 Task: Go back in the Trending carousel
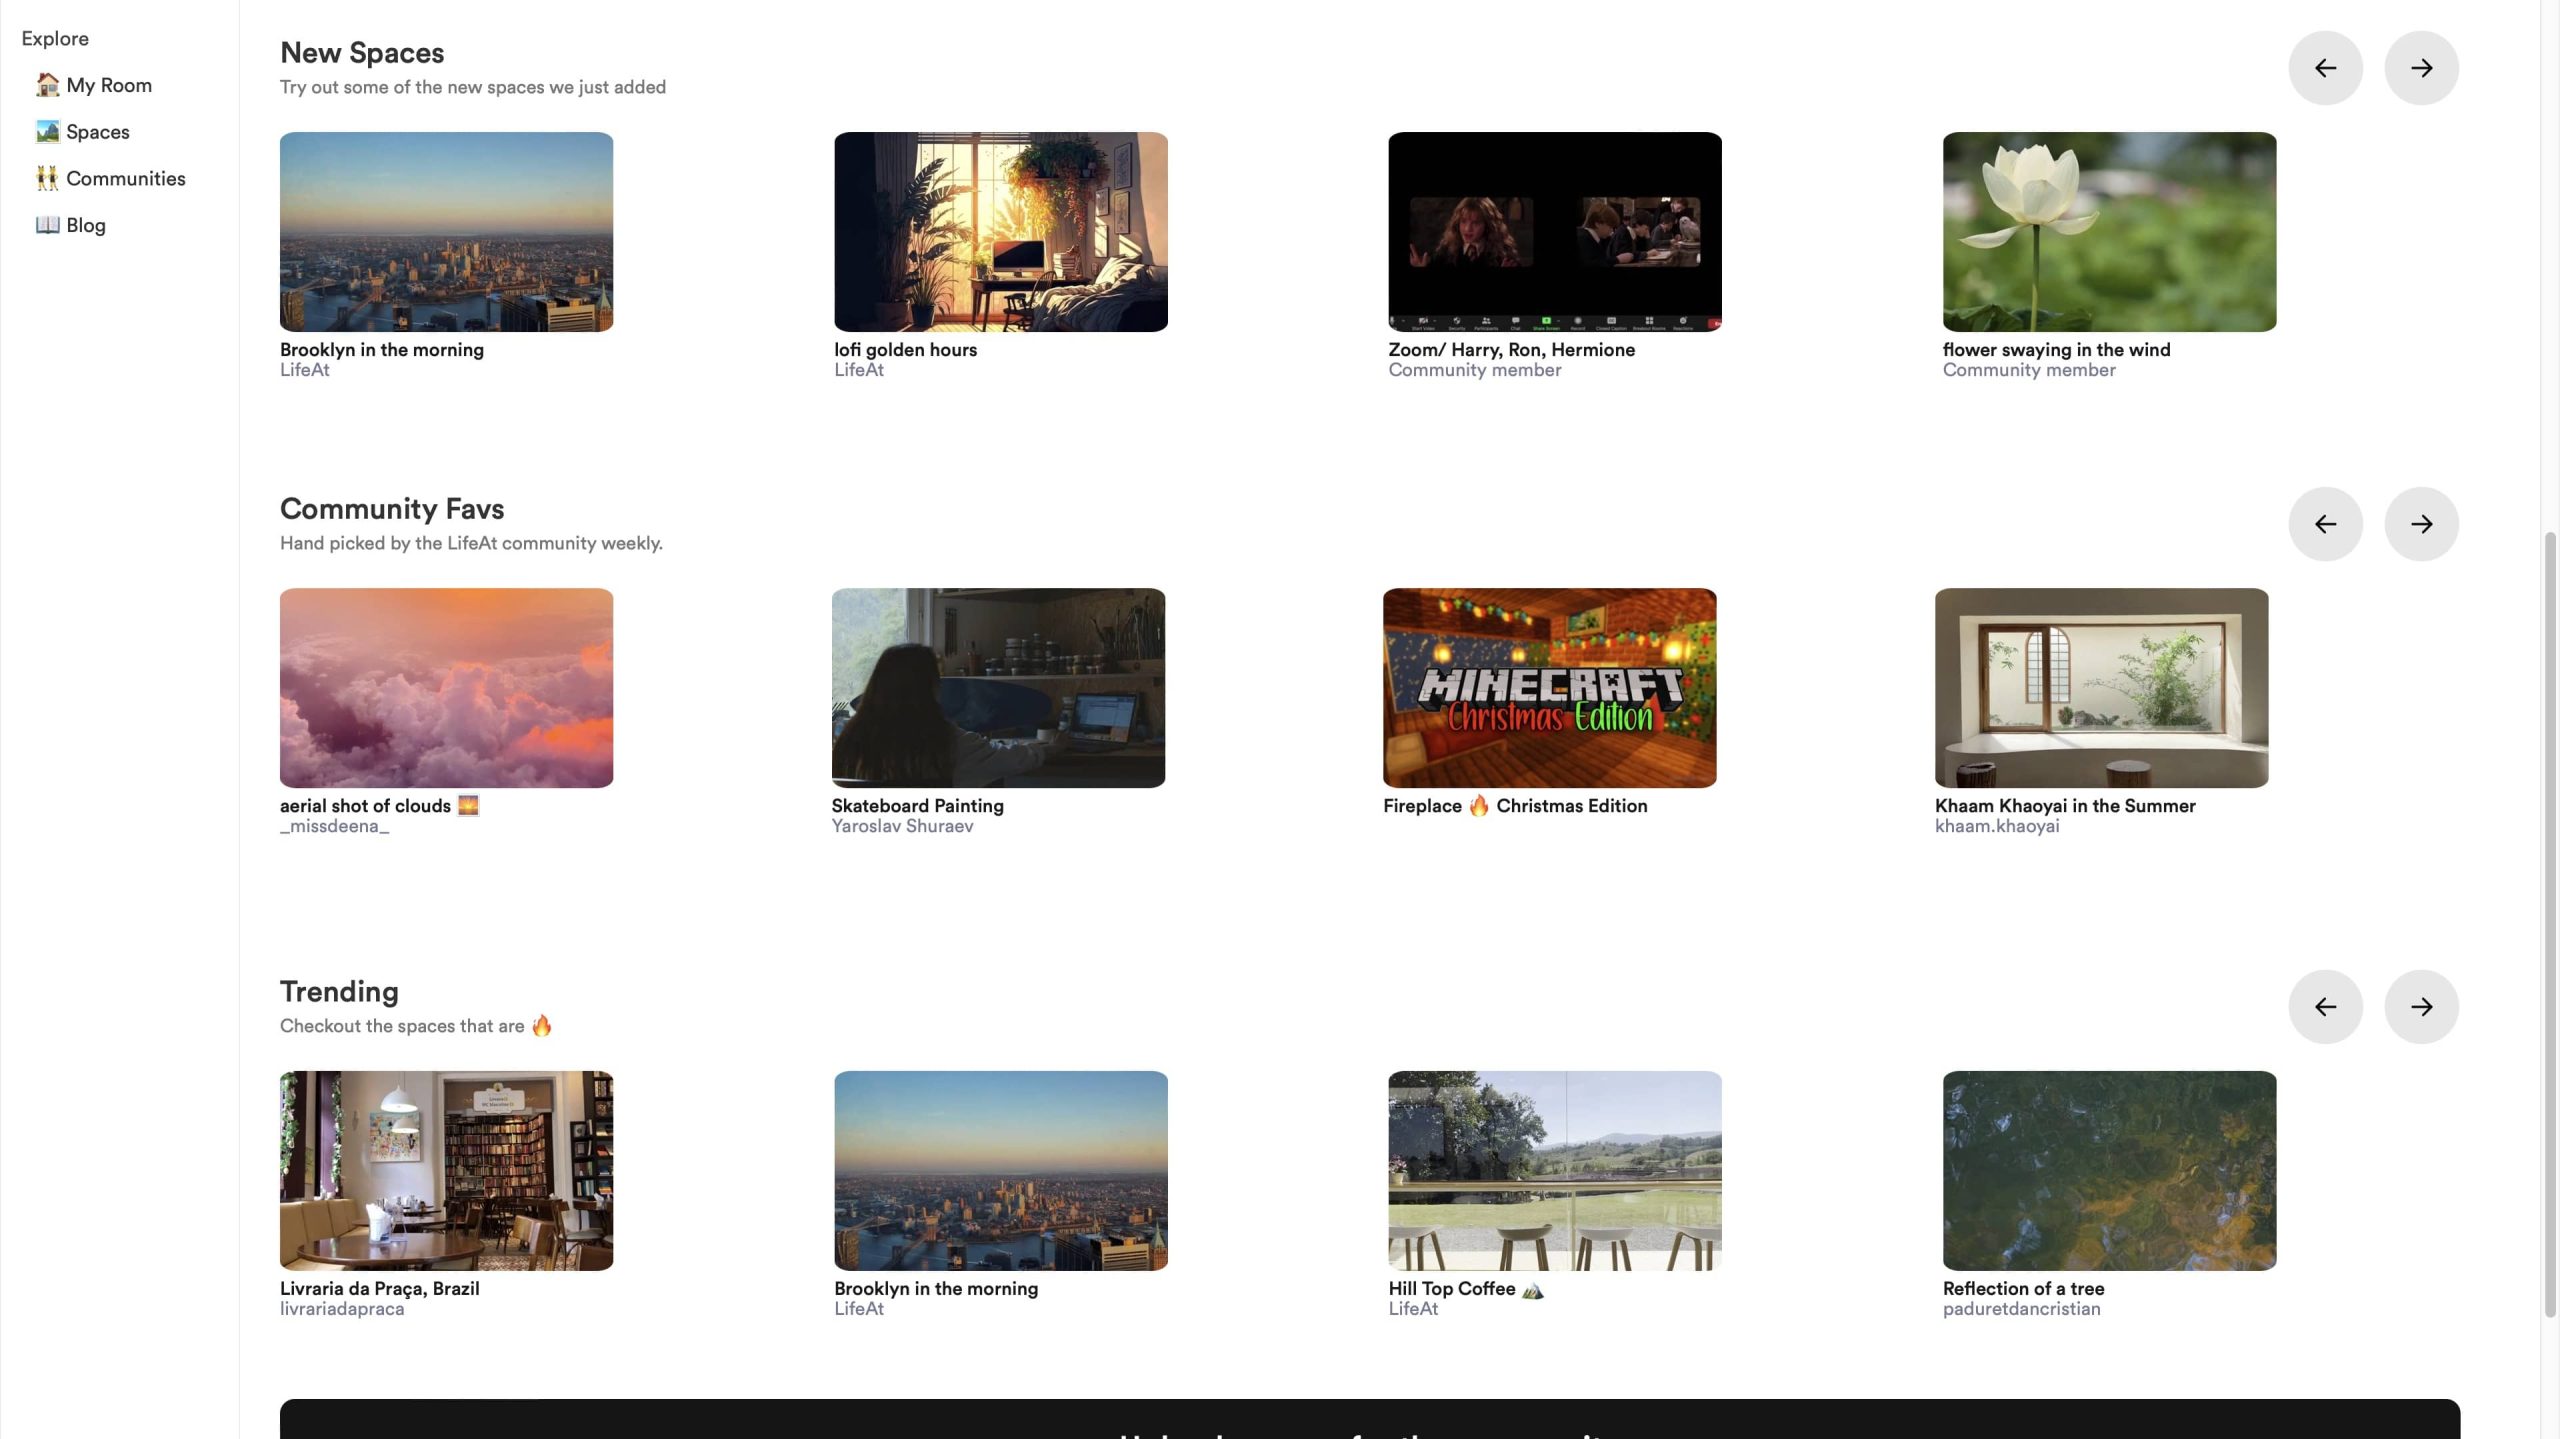click(2325, 1007)
